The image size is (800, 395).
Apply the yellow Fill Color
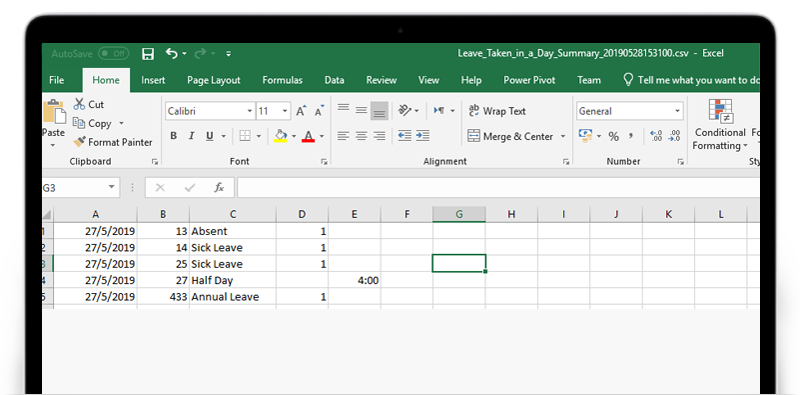click(281, 136)
